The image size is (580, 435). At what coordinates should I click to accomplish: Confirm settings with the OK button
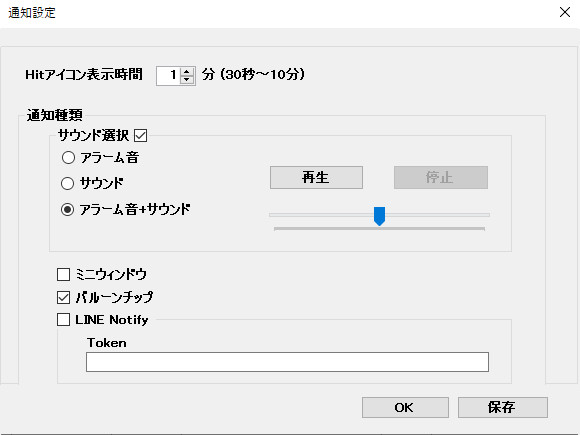[x=405, y=407]
